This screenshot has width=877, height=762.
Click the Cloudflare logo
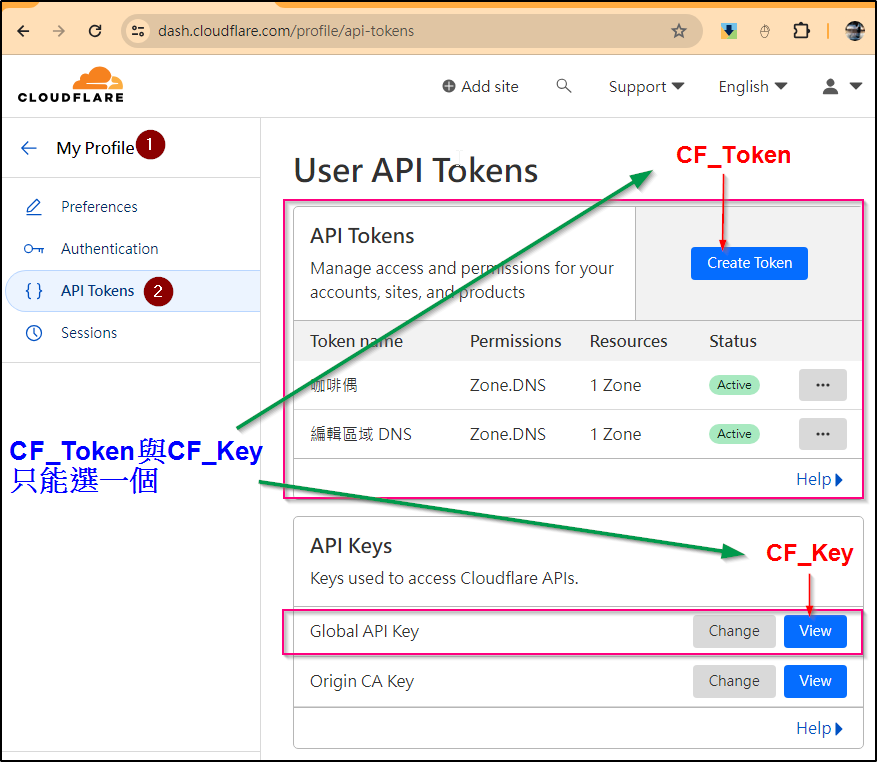70,85
